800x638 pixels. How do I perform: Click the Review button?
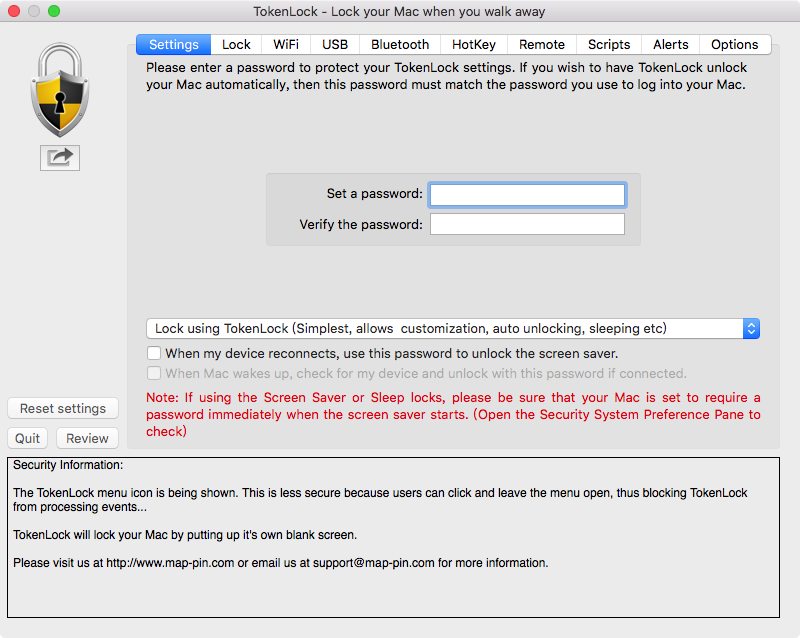[87, 438]
